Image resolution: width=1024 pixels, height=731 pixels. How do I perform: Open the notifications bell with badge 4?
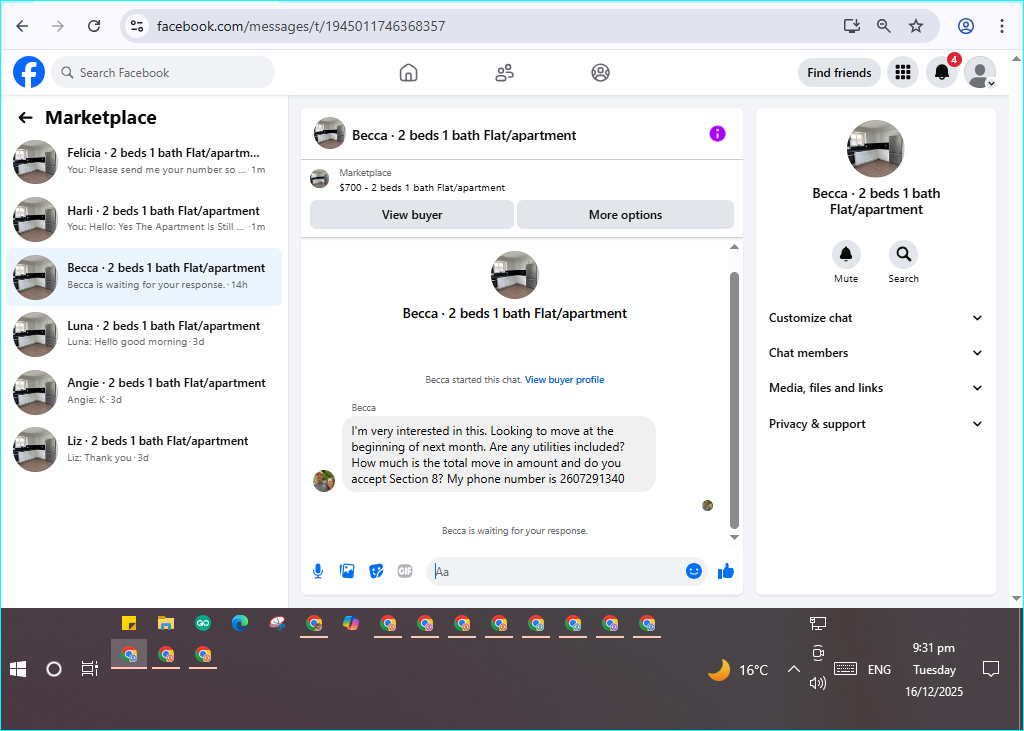[942, 73]
